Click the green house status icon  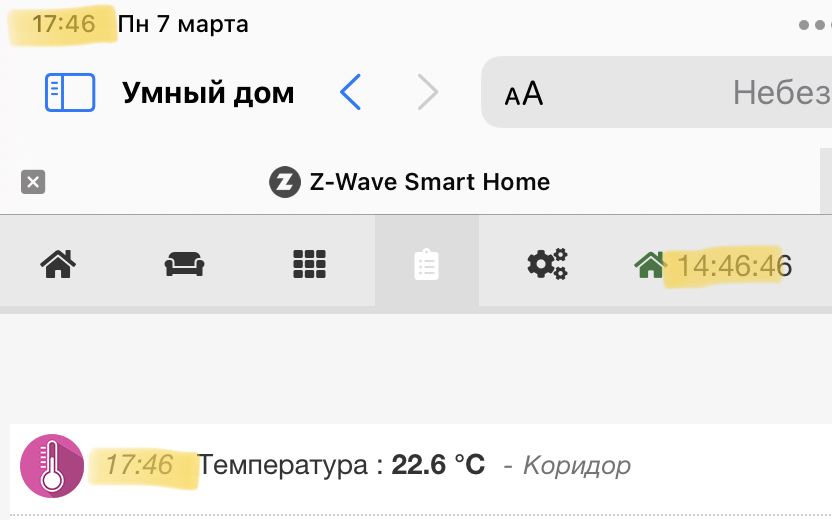click(x=650, y=265)
